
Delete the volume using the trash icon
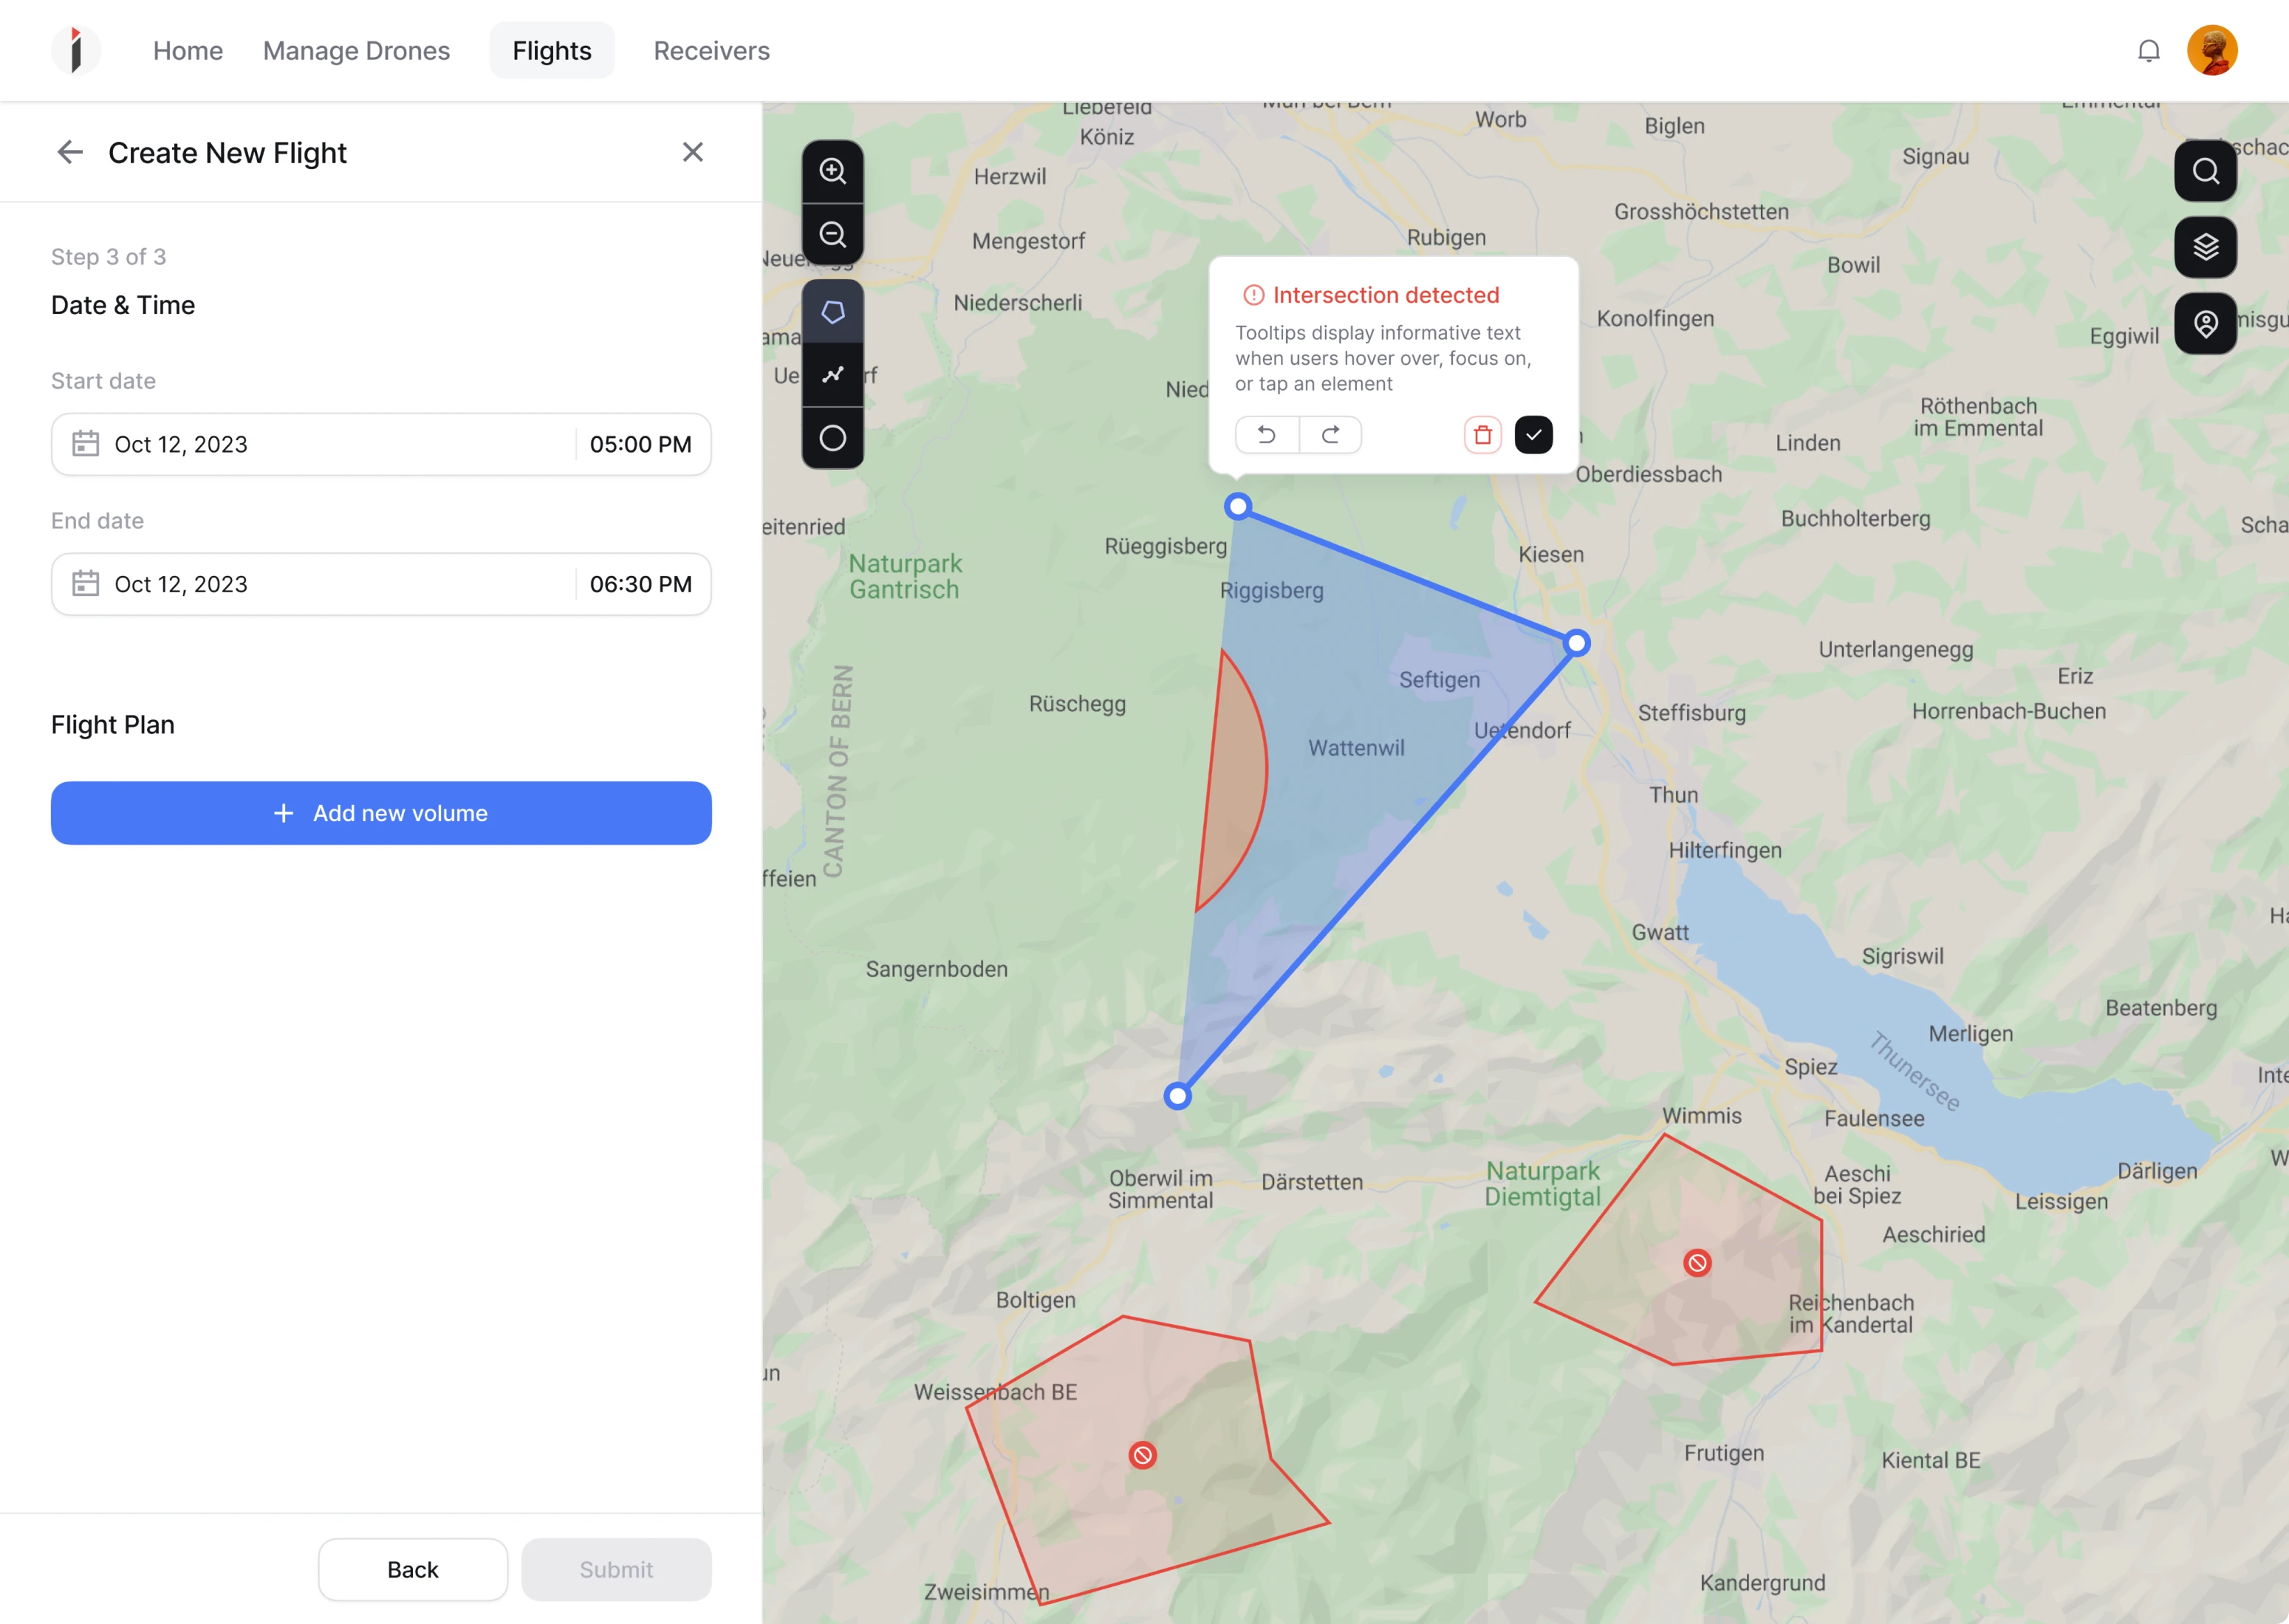(1482, 435)
